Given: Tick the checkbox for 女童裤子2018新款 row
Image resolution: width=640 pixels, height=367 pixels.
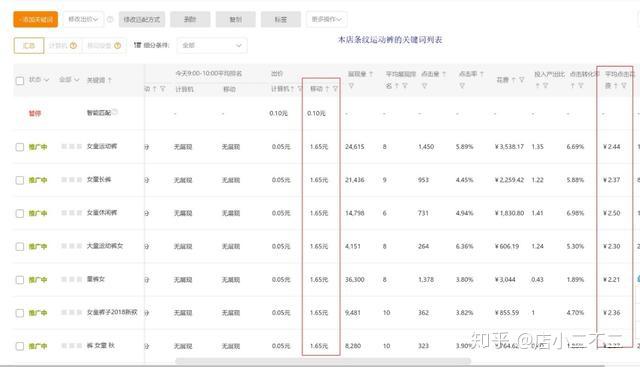Looking at the screenshot, I should click(20, 313).
